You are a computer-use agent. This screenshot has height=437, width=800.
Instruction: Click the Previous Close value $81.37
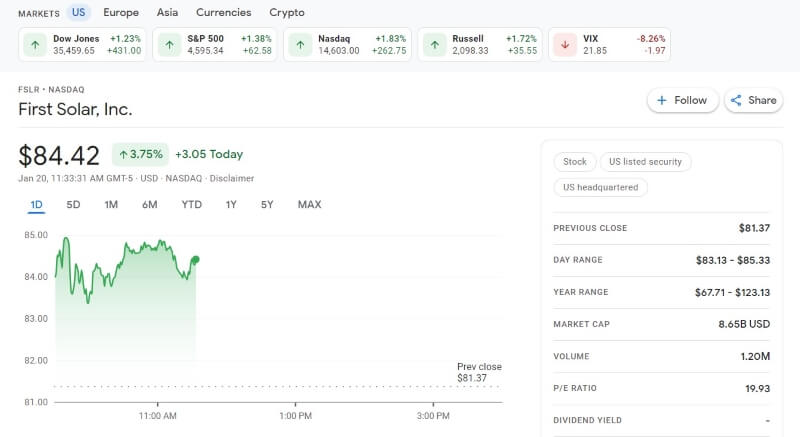(754, 228)
